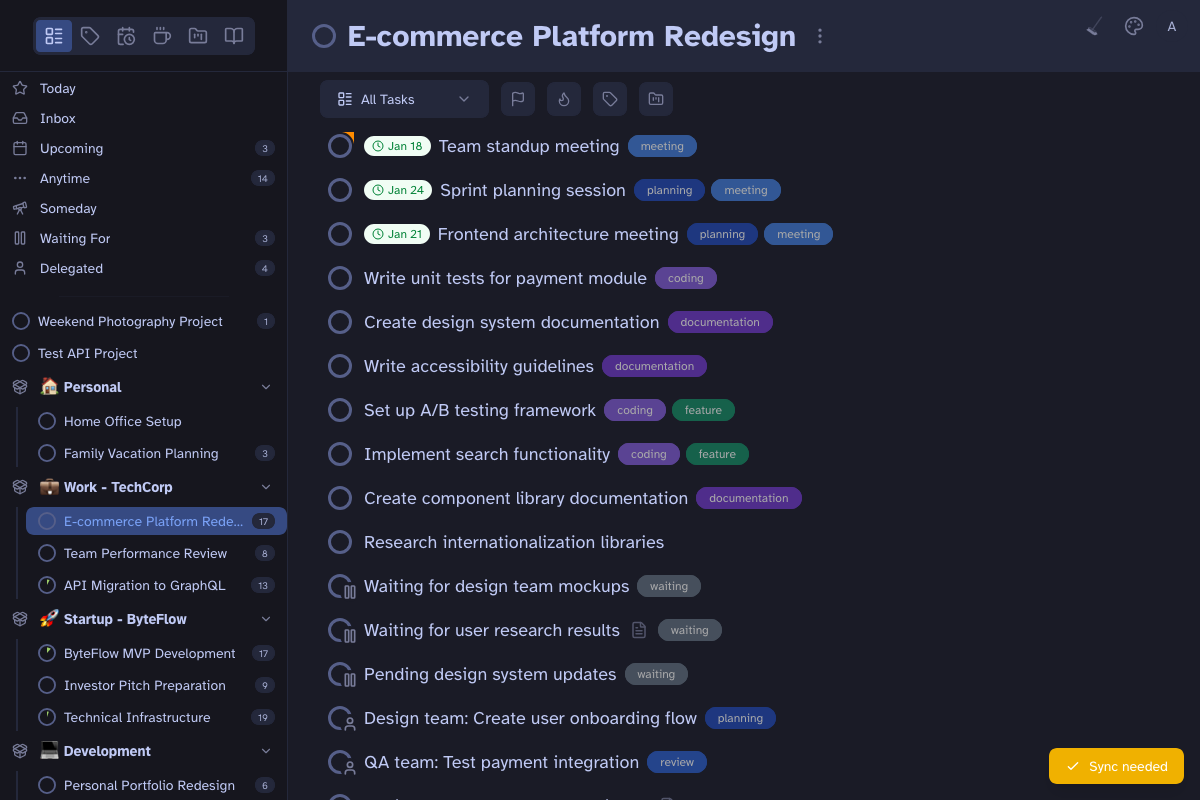Select the tag view icon in the top sidebar
Image resolution: width=1200 pixels, height=800 pixels.
coord(90,36)
